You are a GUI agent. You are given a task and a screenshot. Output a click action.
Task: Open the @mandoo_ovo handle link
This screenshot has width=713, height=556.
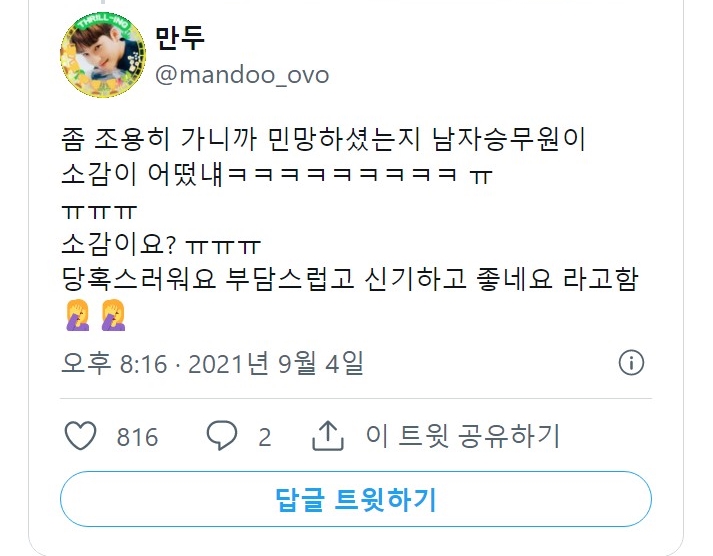point(242,75)
